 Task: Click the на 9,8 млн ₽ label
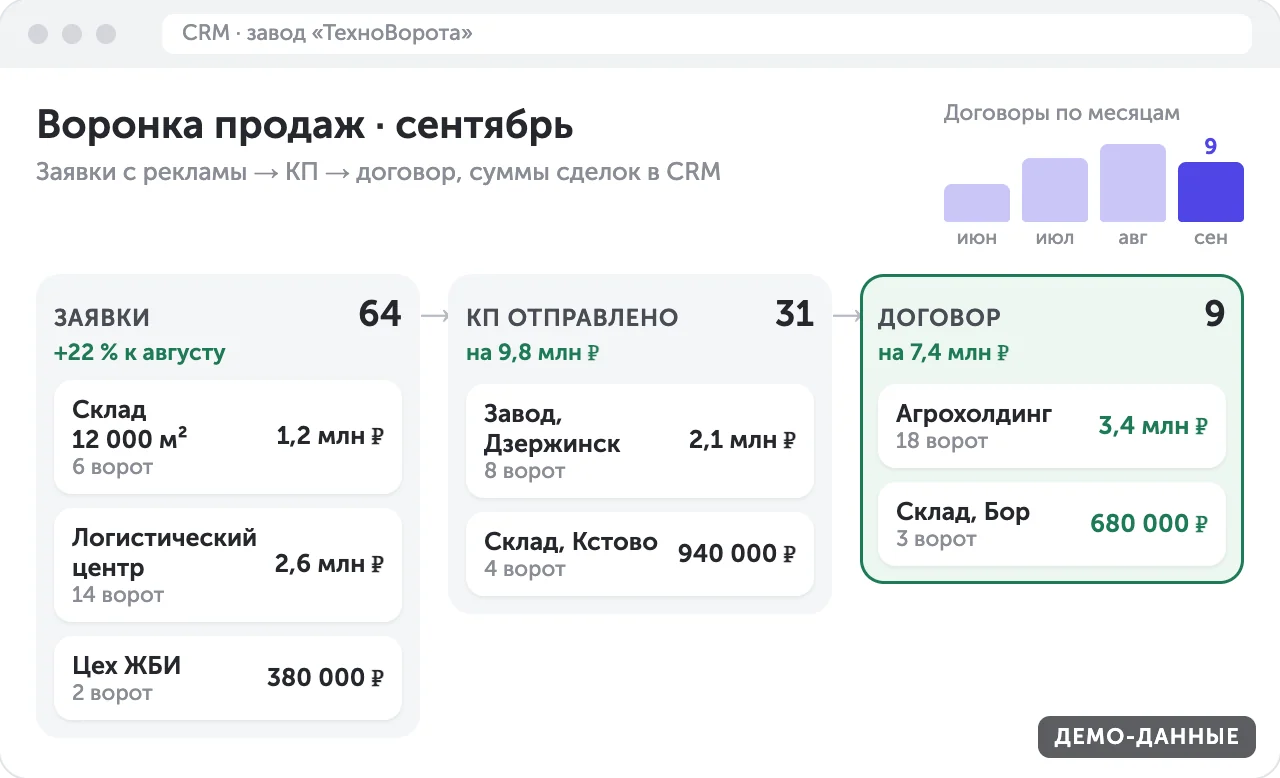[532, 353]
